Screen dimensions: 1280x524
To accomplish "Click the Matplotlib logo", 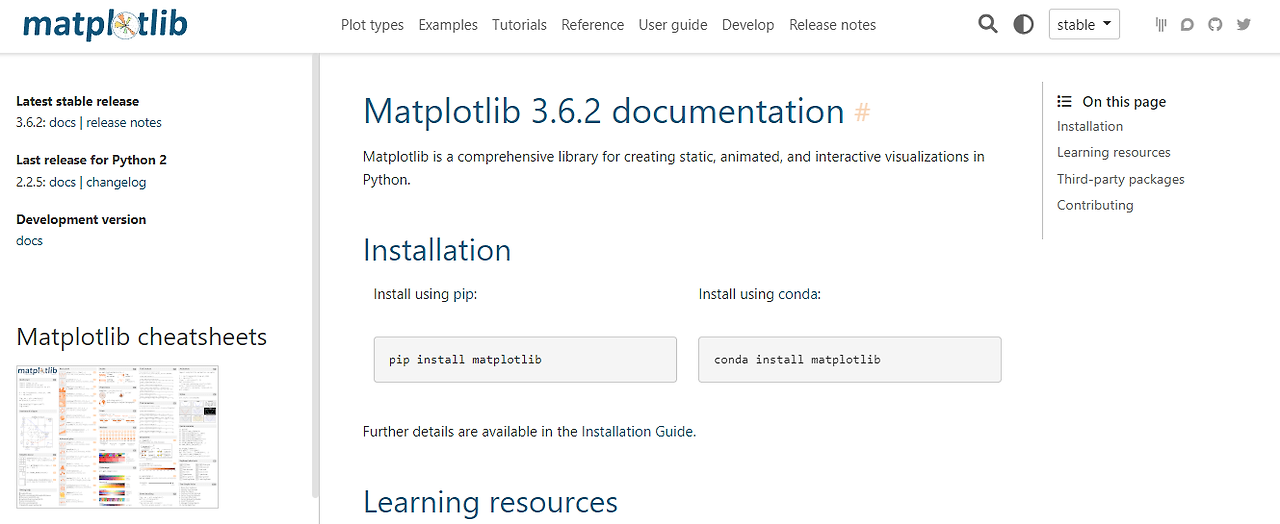I will pos(104,24).
